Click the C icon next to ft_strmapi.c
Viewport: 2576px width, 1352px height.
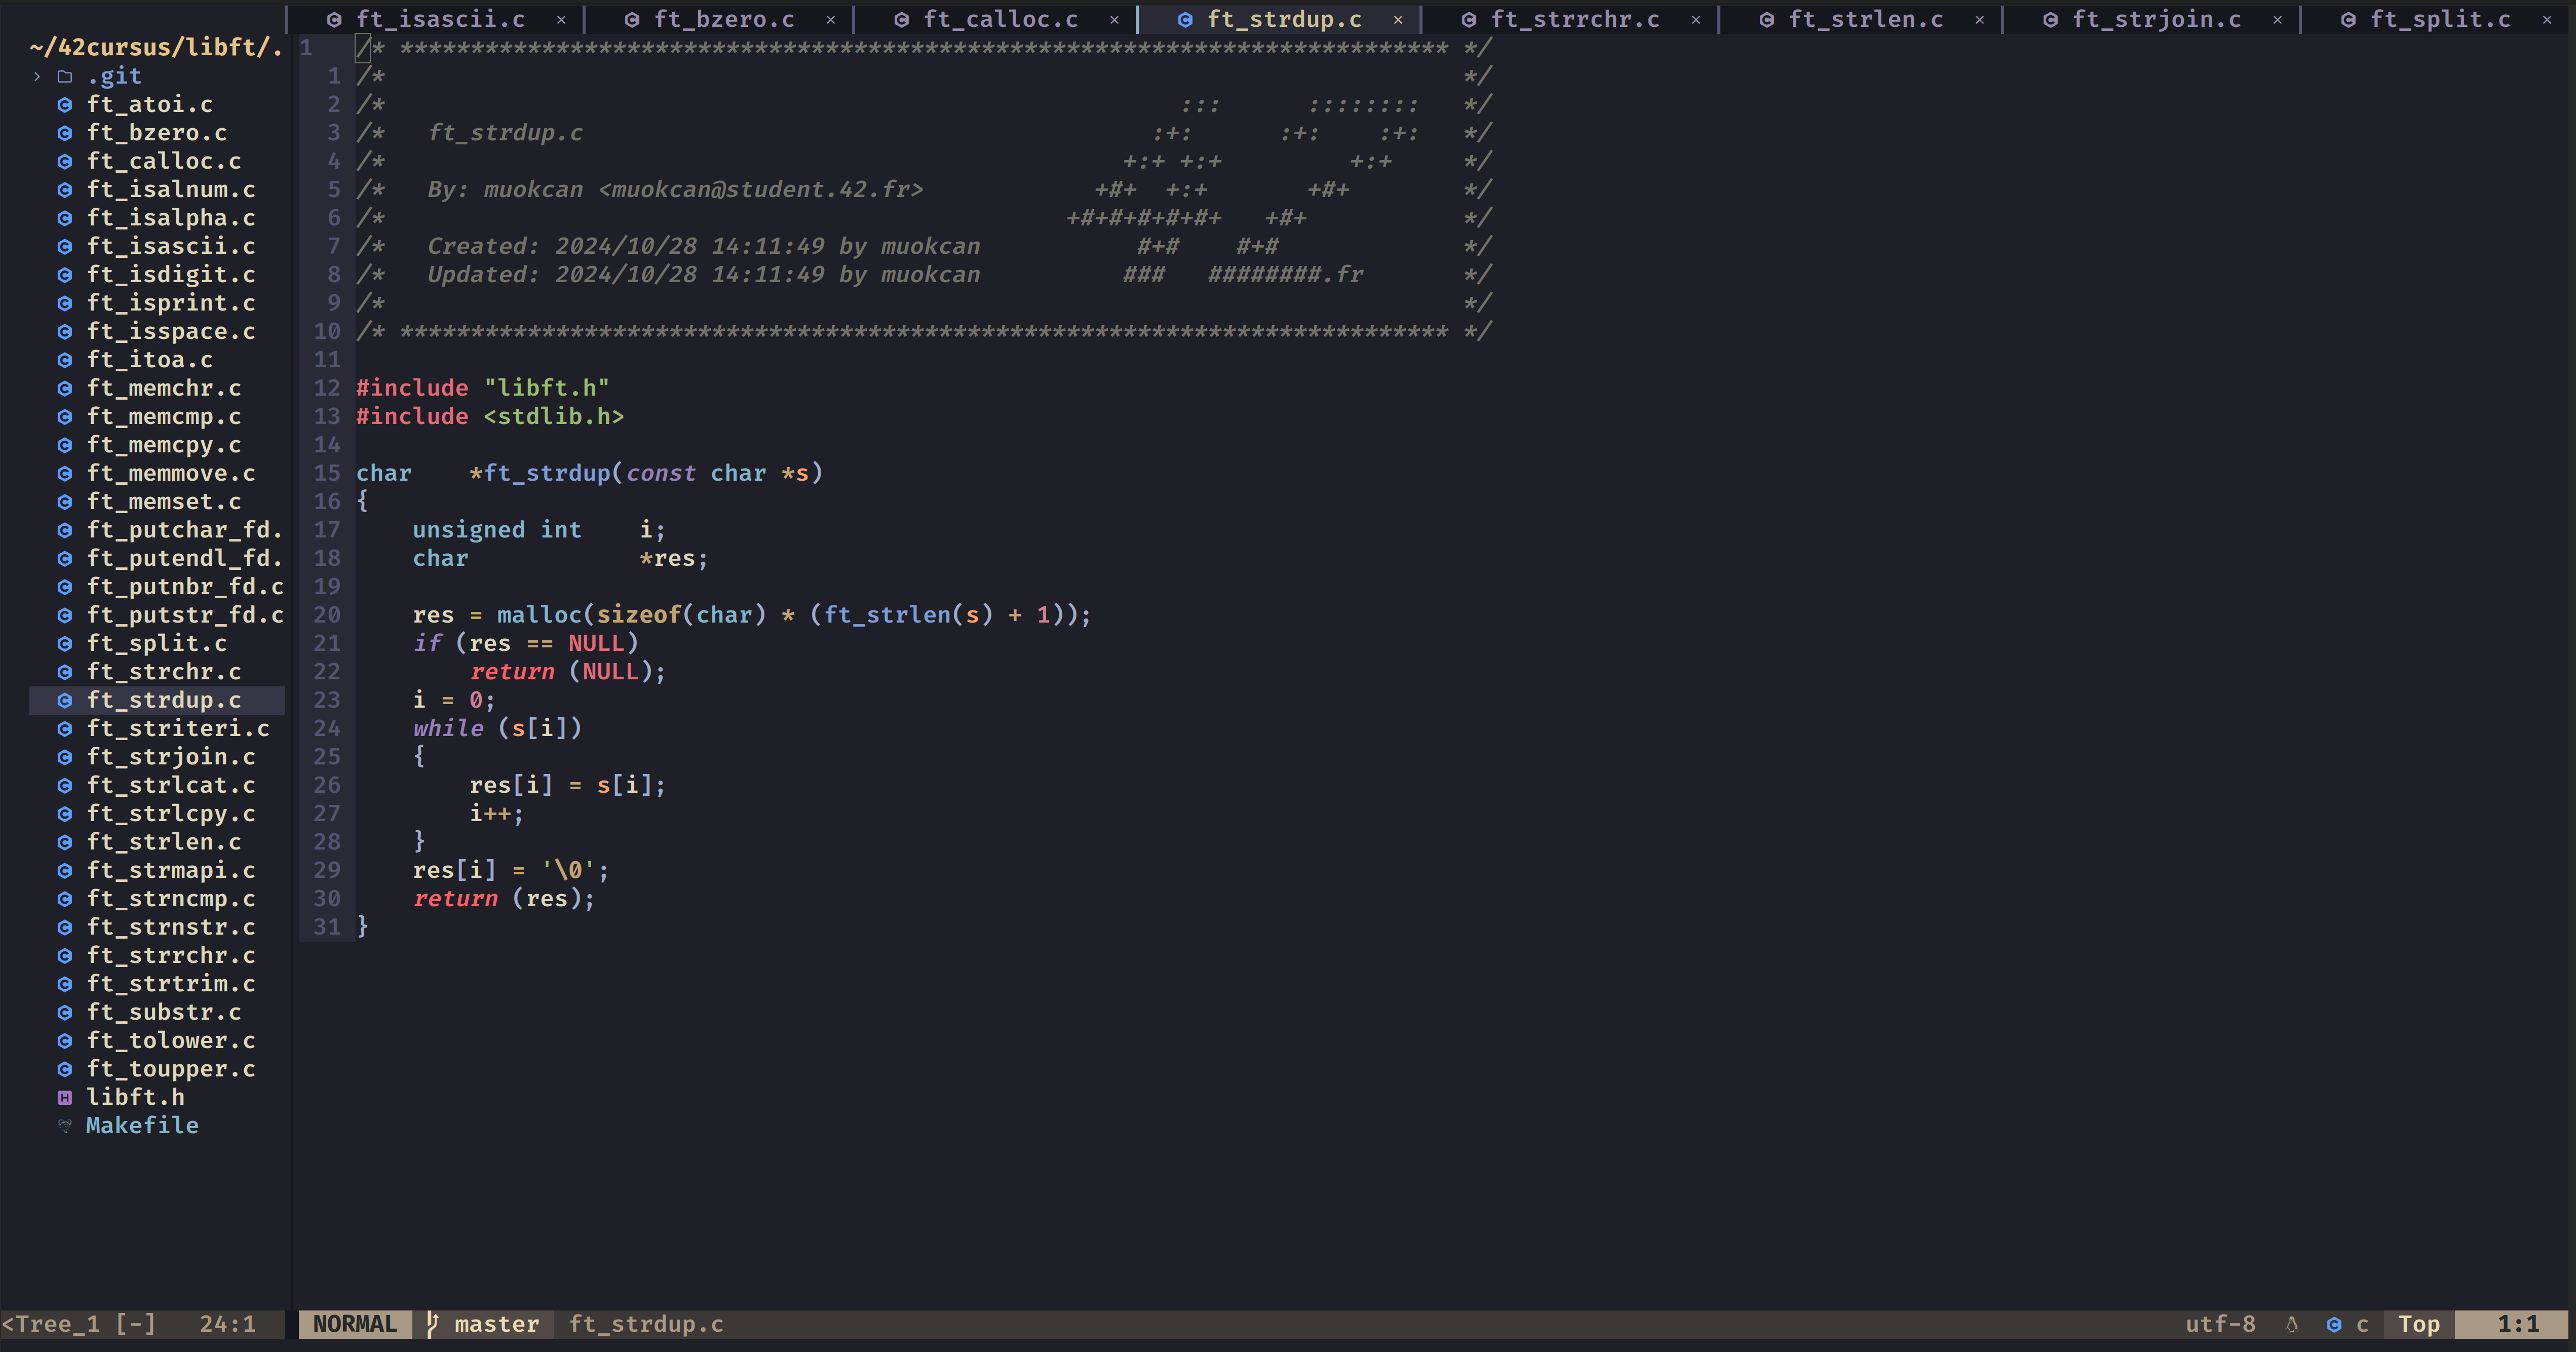pyautogui.click(x=65, y=870)
